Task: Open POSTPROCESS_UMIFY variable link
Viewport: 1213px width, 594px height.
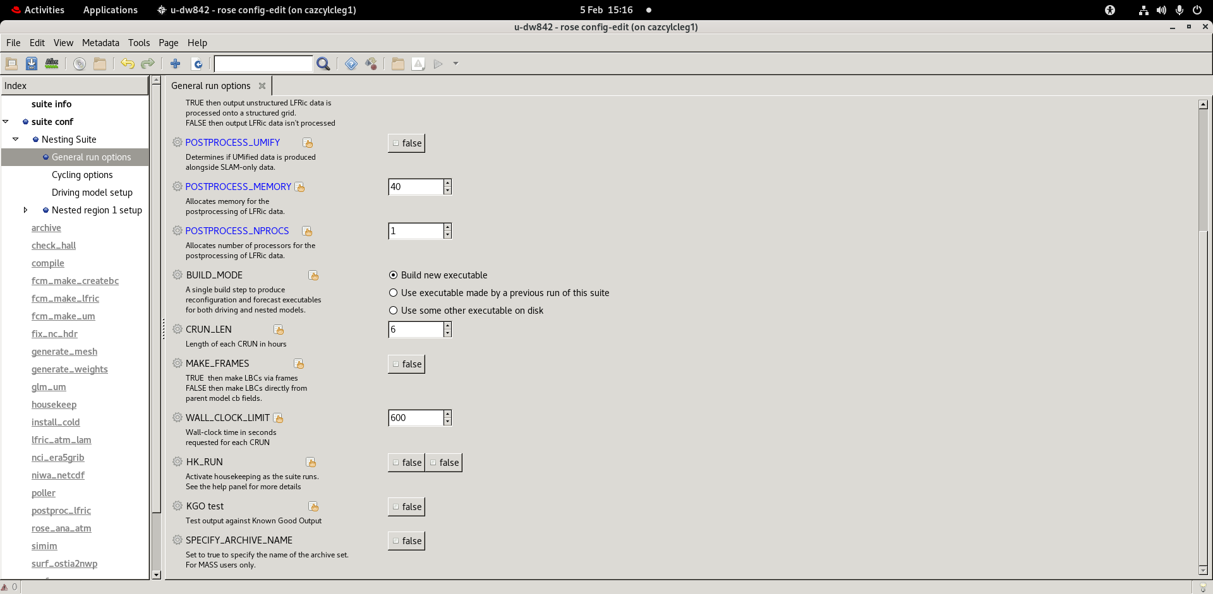Action: (x=232, y=143)
